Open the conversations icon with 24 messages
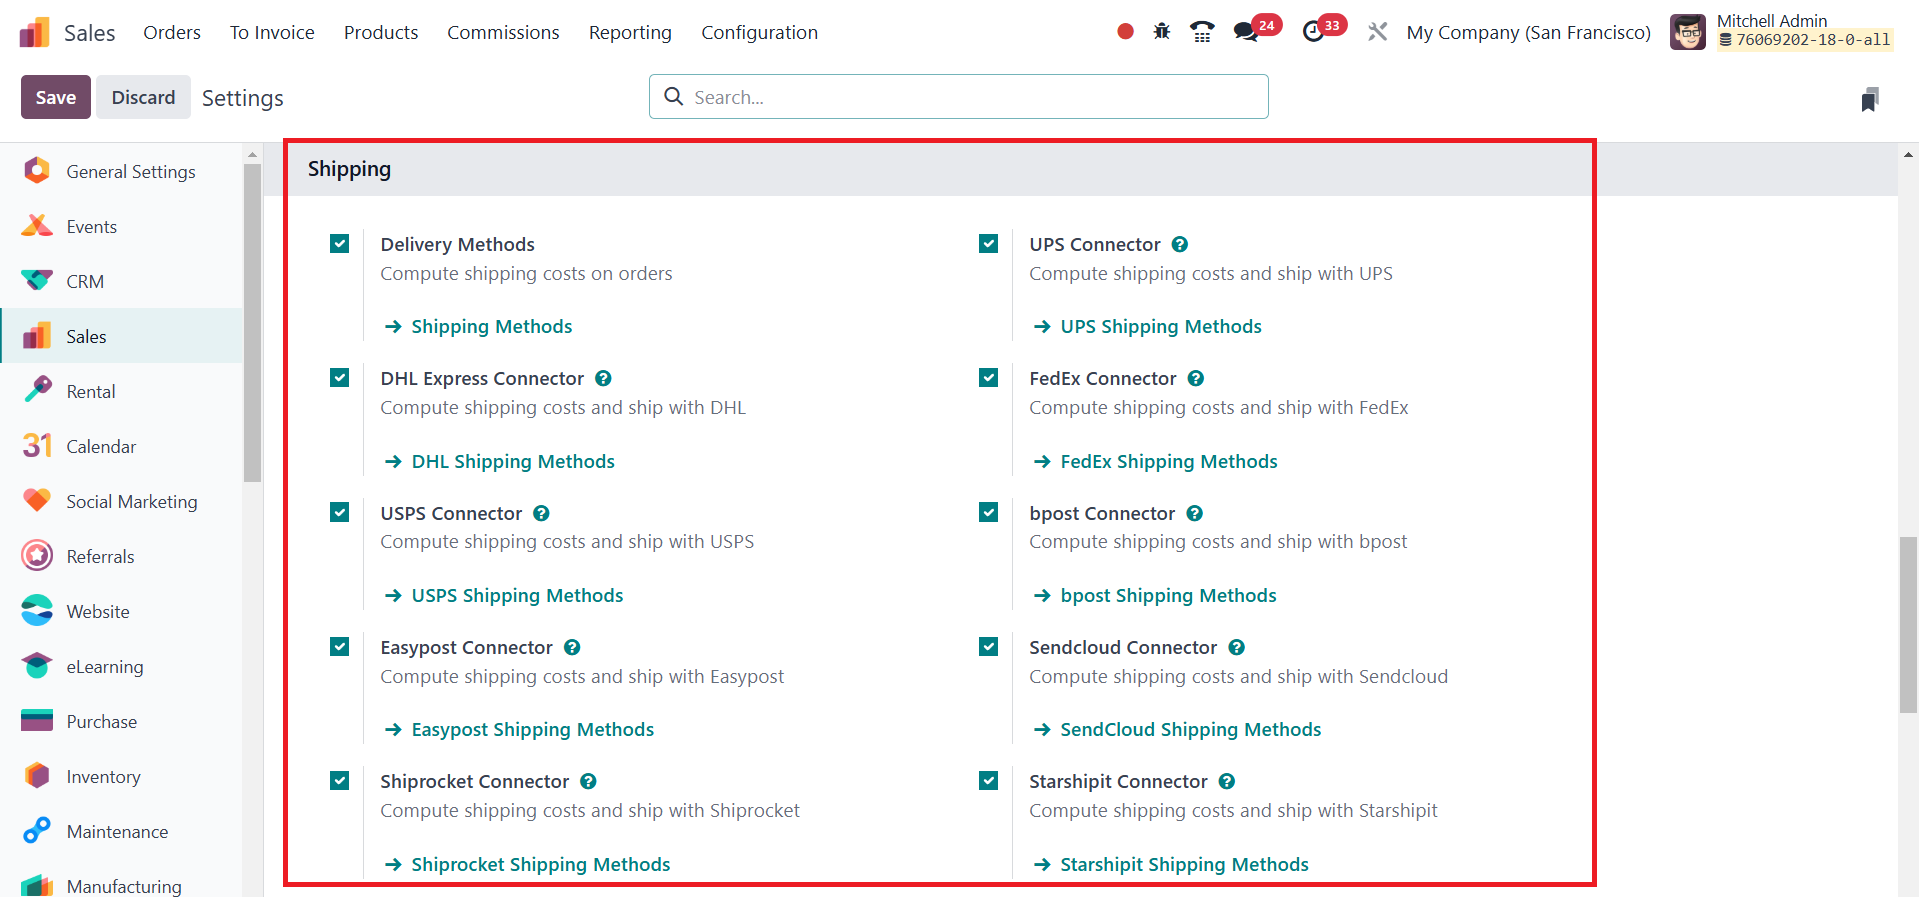1919x897 pixels. click(x=1246, y=32)
